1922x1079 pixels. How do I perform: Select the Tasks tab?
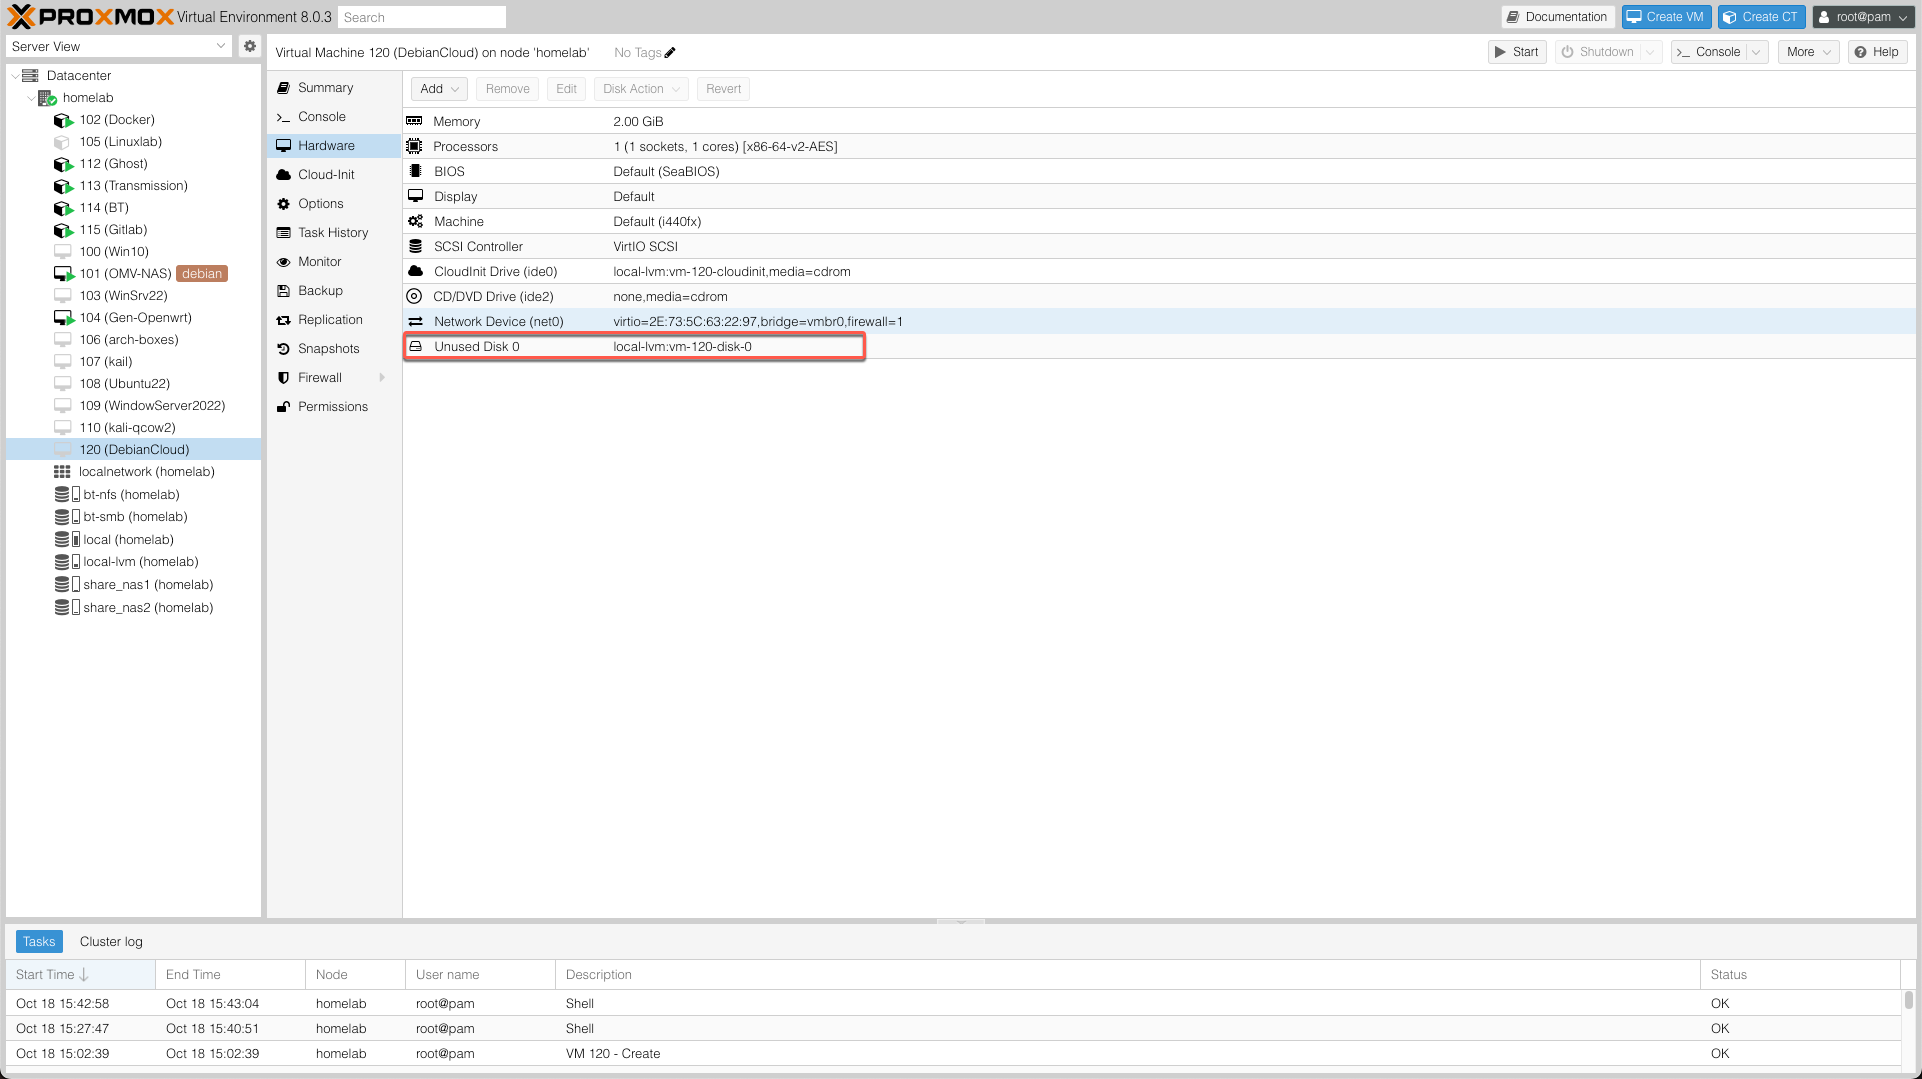39,942
